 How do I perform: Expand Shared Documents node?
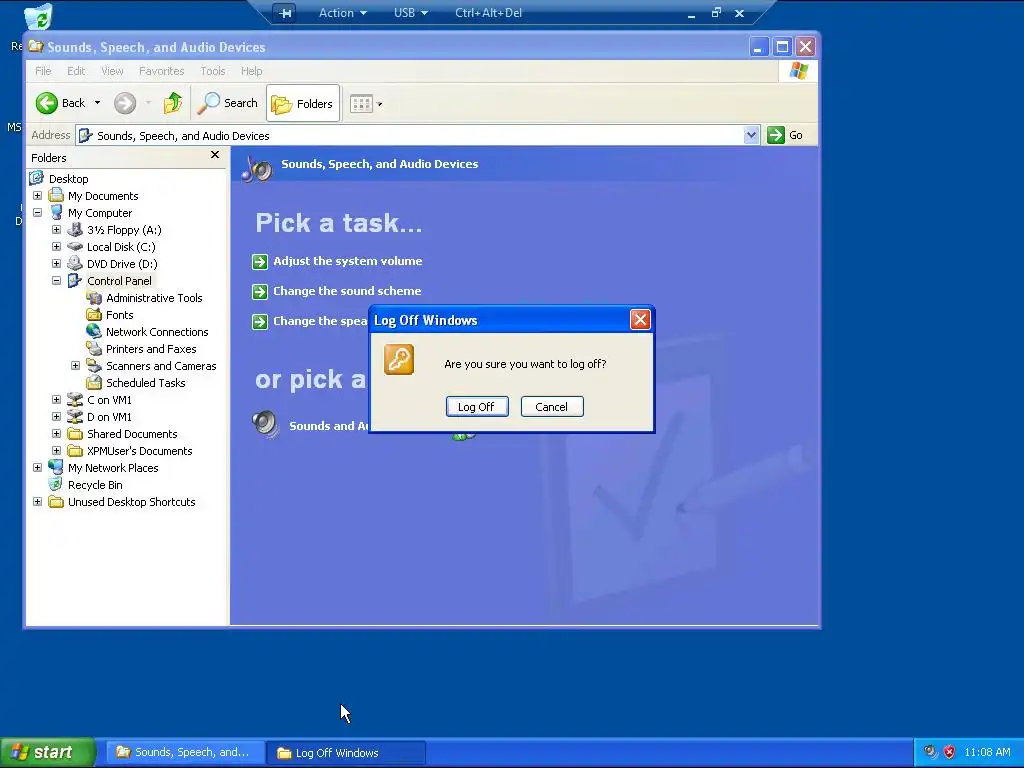click(x=56, y=434)
